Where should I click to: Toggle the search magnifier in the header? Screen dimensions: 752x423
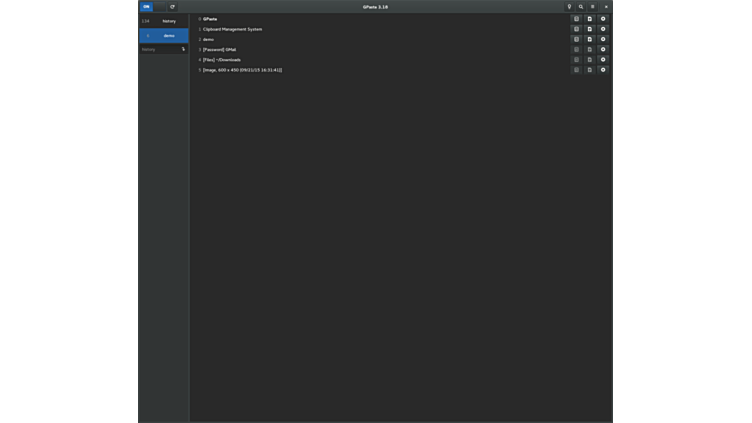[581, 7]
